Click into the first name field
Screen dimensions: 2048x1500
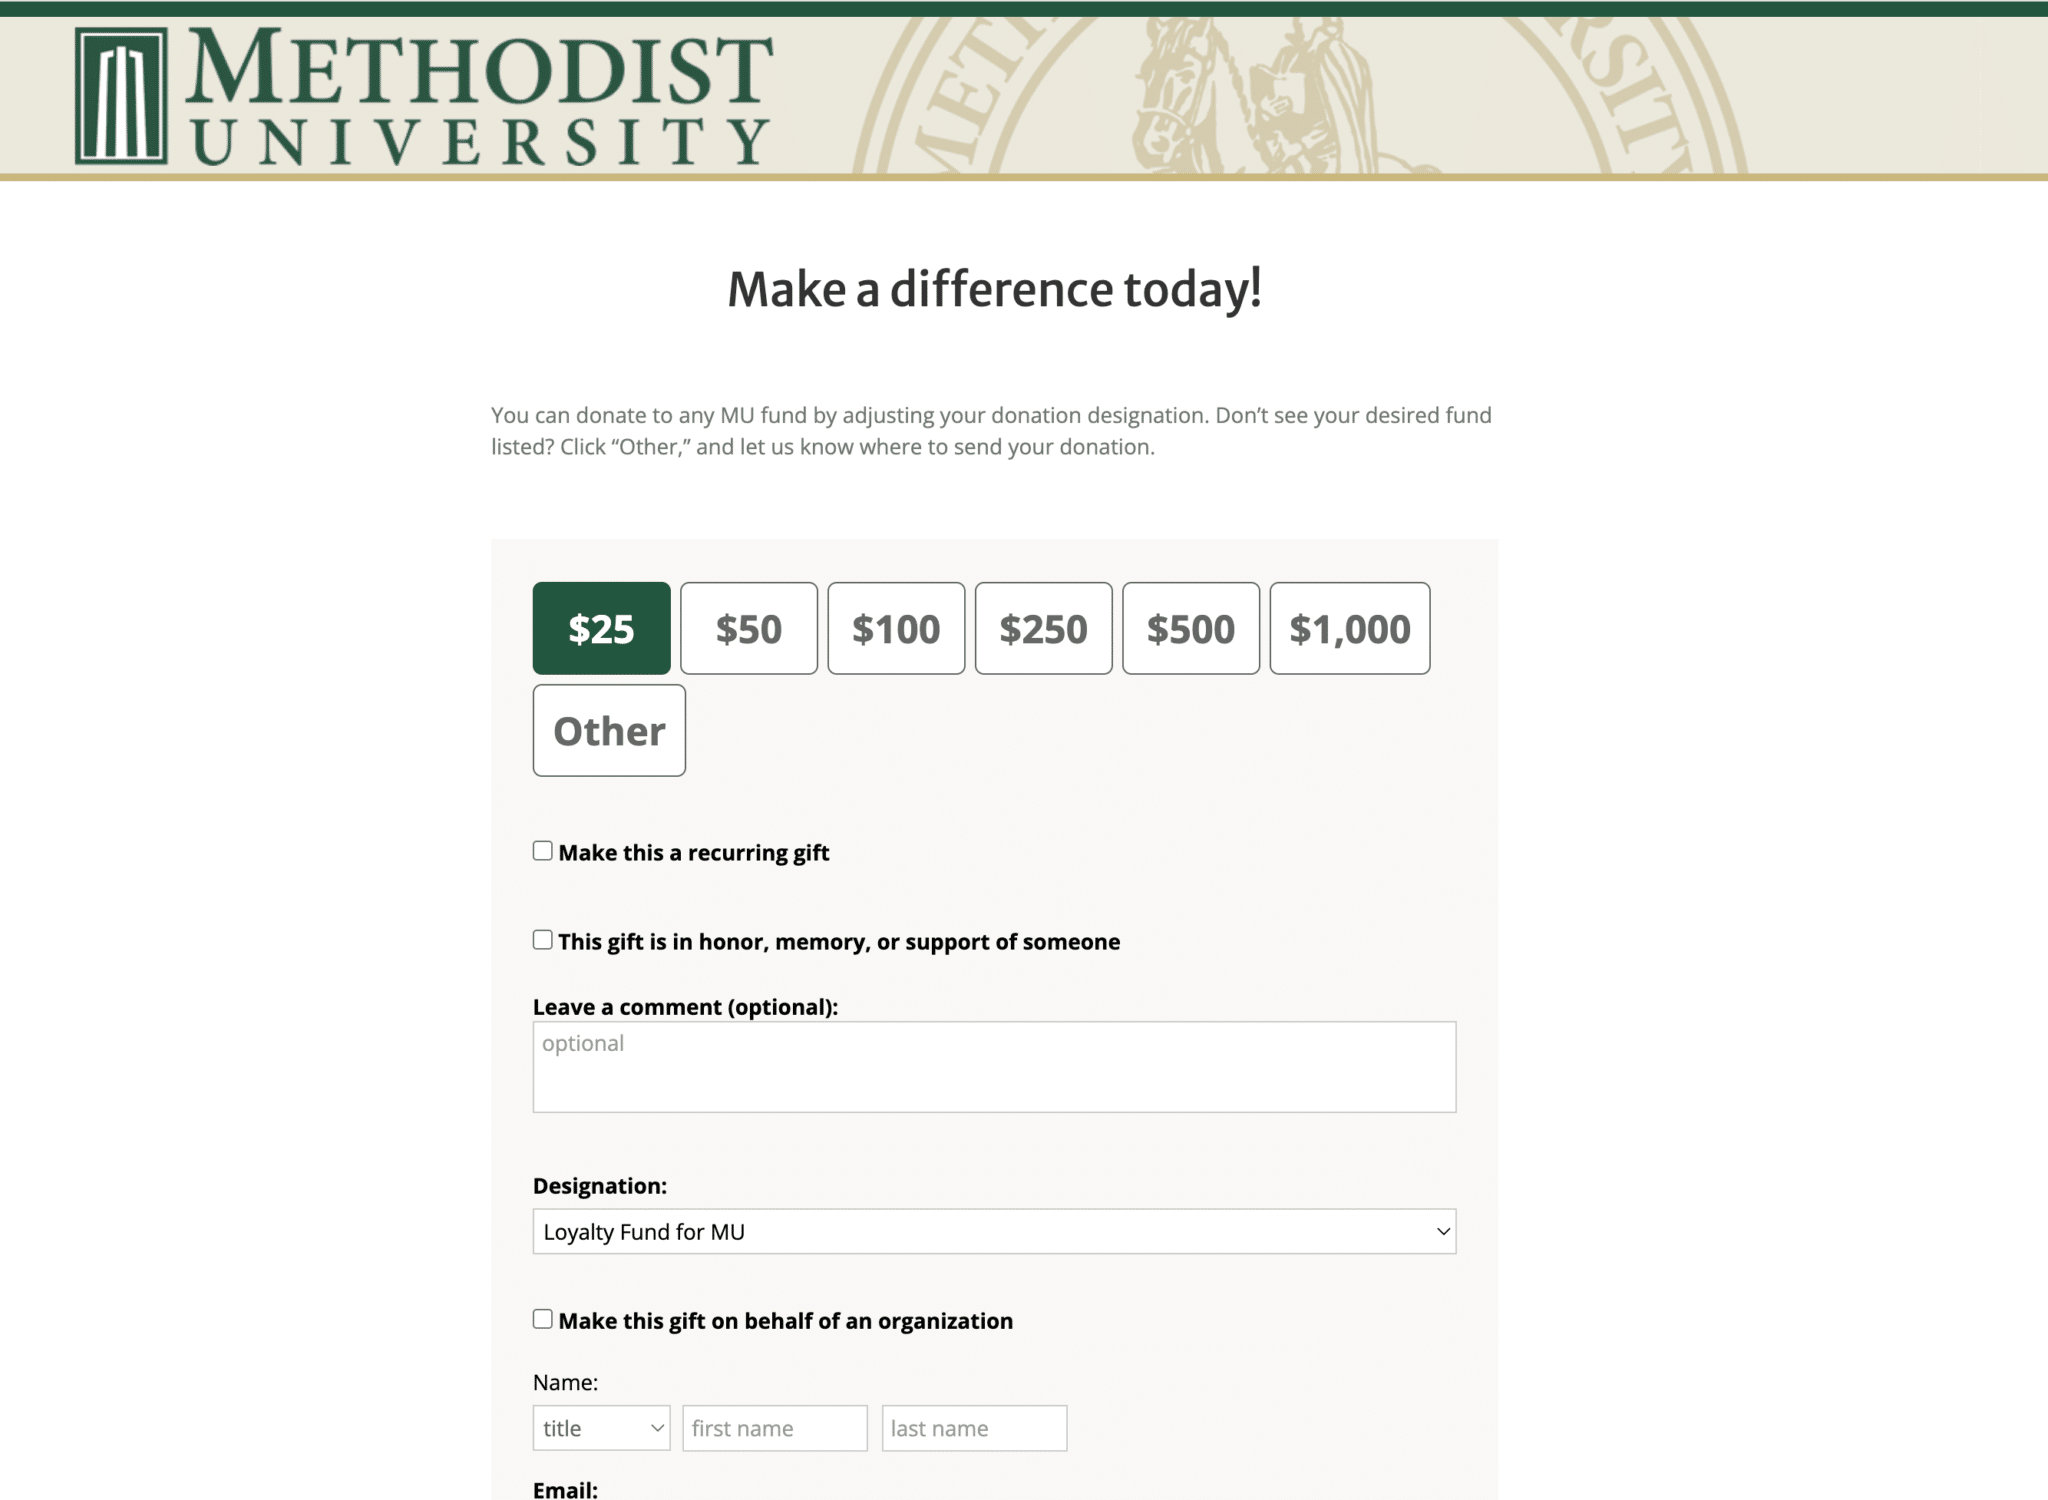(774, 1428)
